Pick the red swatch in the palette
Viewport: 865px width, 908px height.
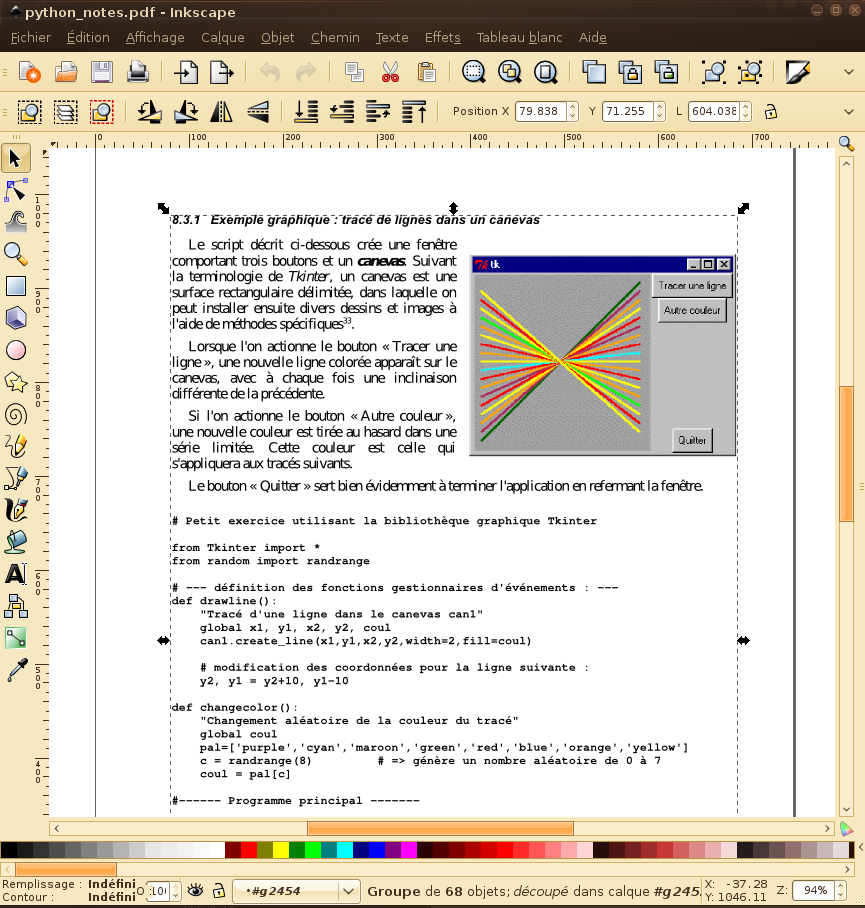click(249, 850)
